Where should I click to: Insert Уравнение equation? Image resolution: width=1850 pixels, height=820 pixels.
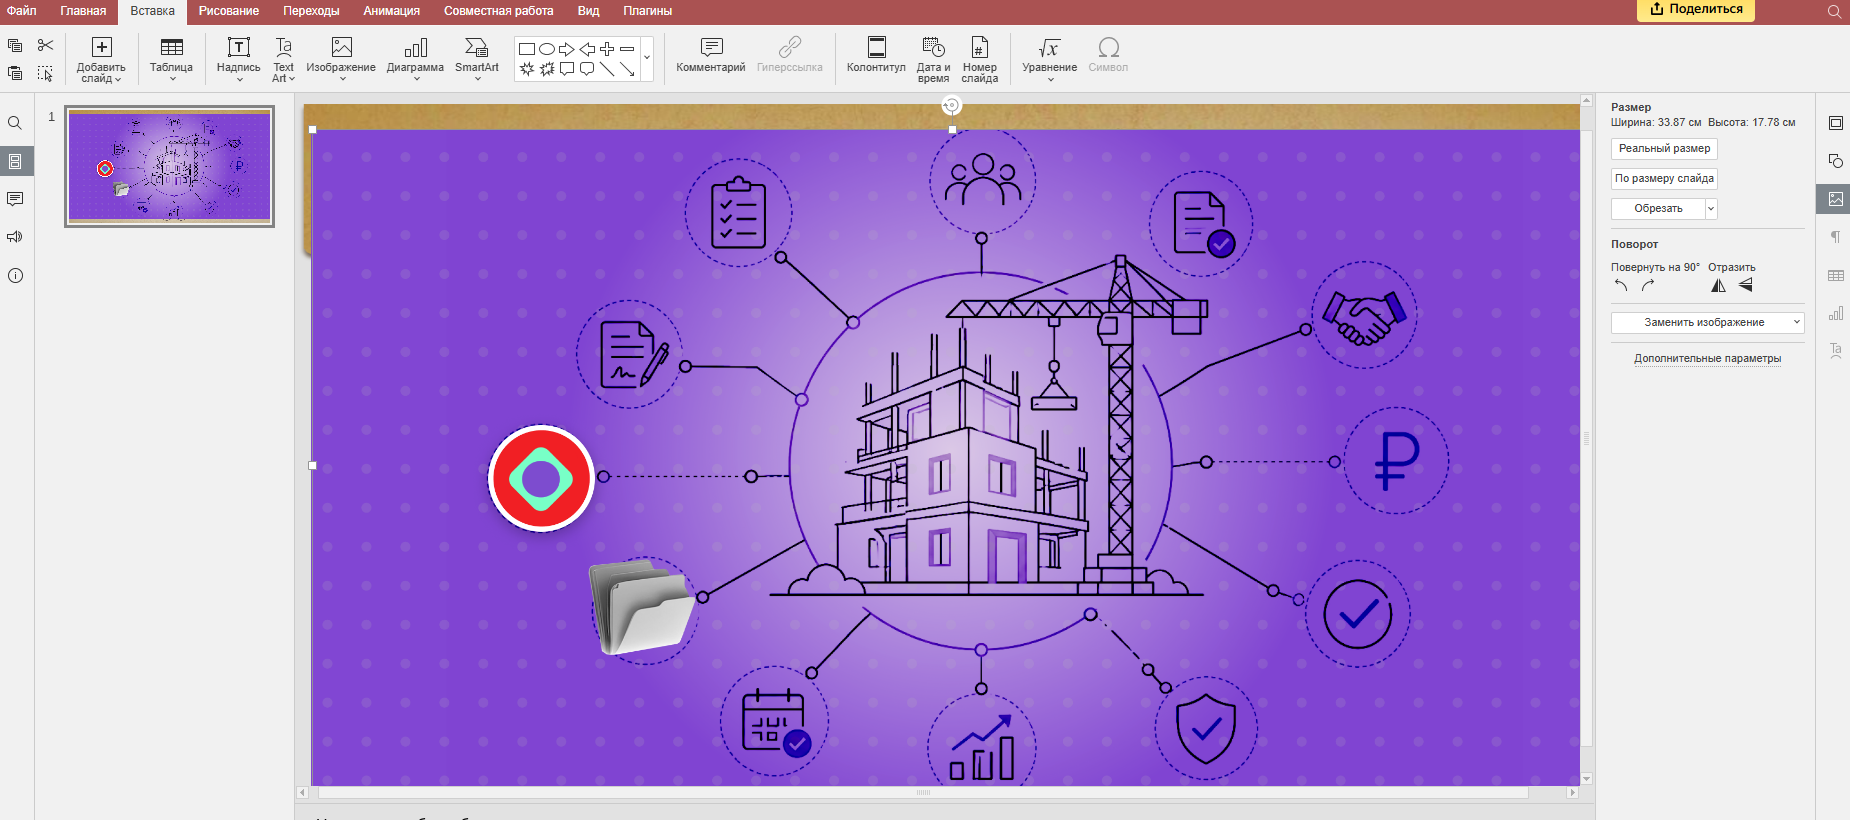1049,58
